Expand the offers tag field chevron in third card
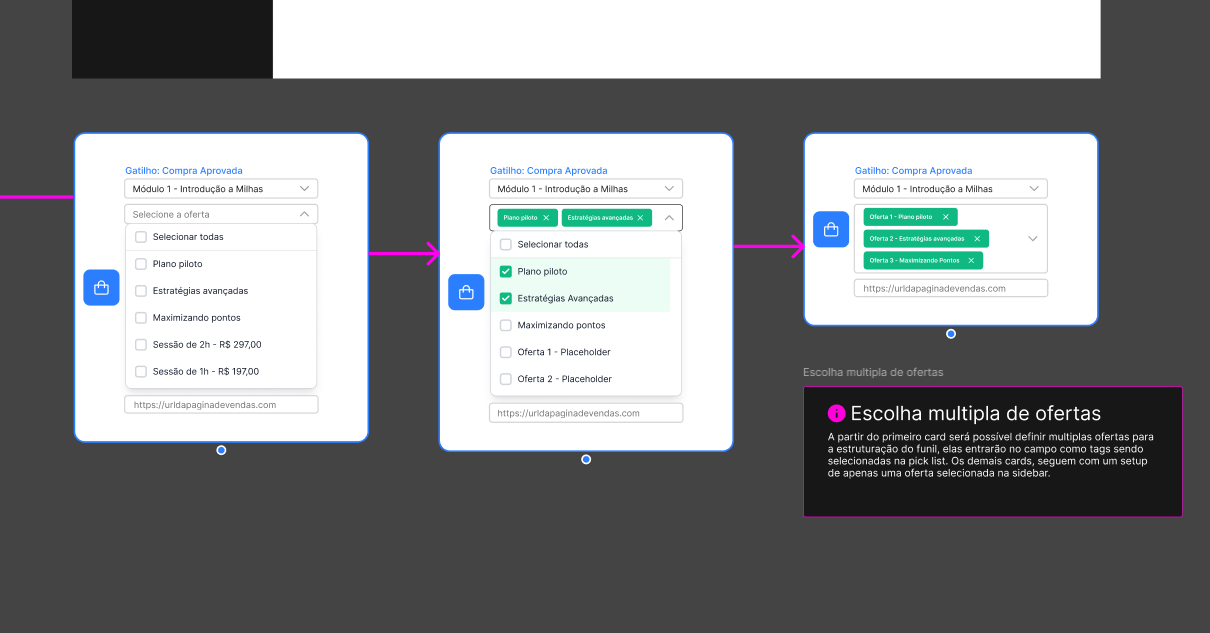The height and width of the screenshot is (633, 1210). pos(1033,239)
